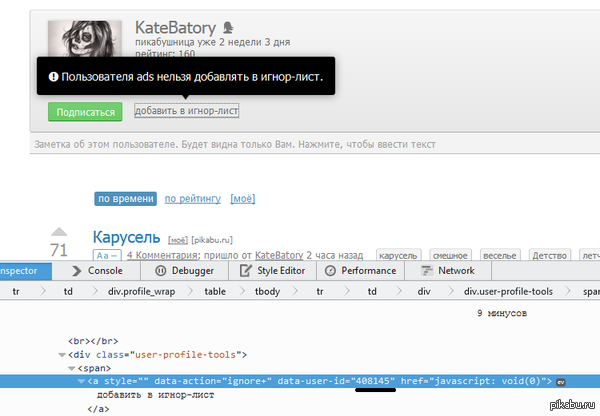This screenshot has width=600, height=416.
Task: Click the Console tab icon
Action: [77, 270]
